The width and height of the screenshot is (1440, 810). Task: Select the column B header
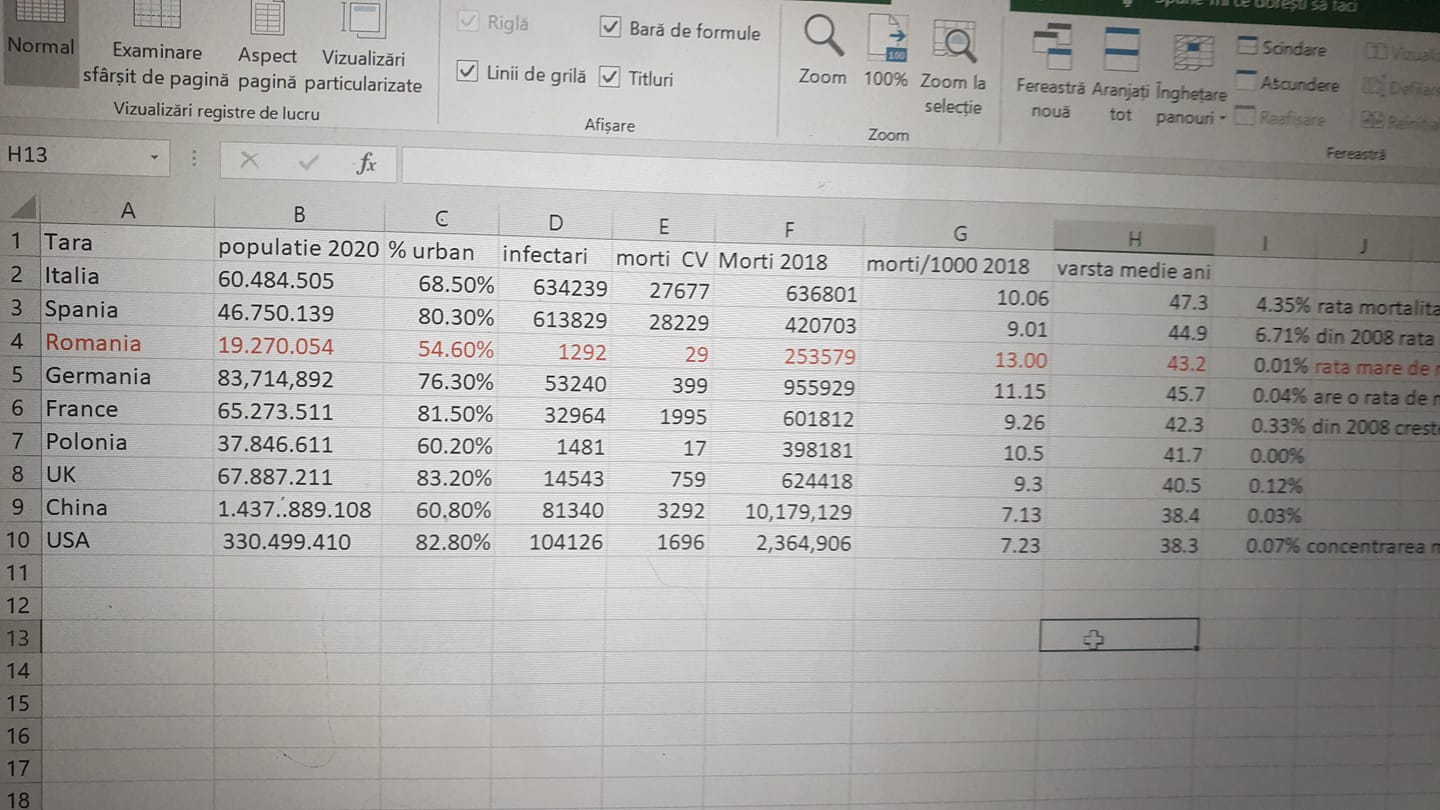click(298, 213)
